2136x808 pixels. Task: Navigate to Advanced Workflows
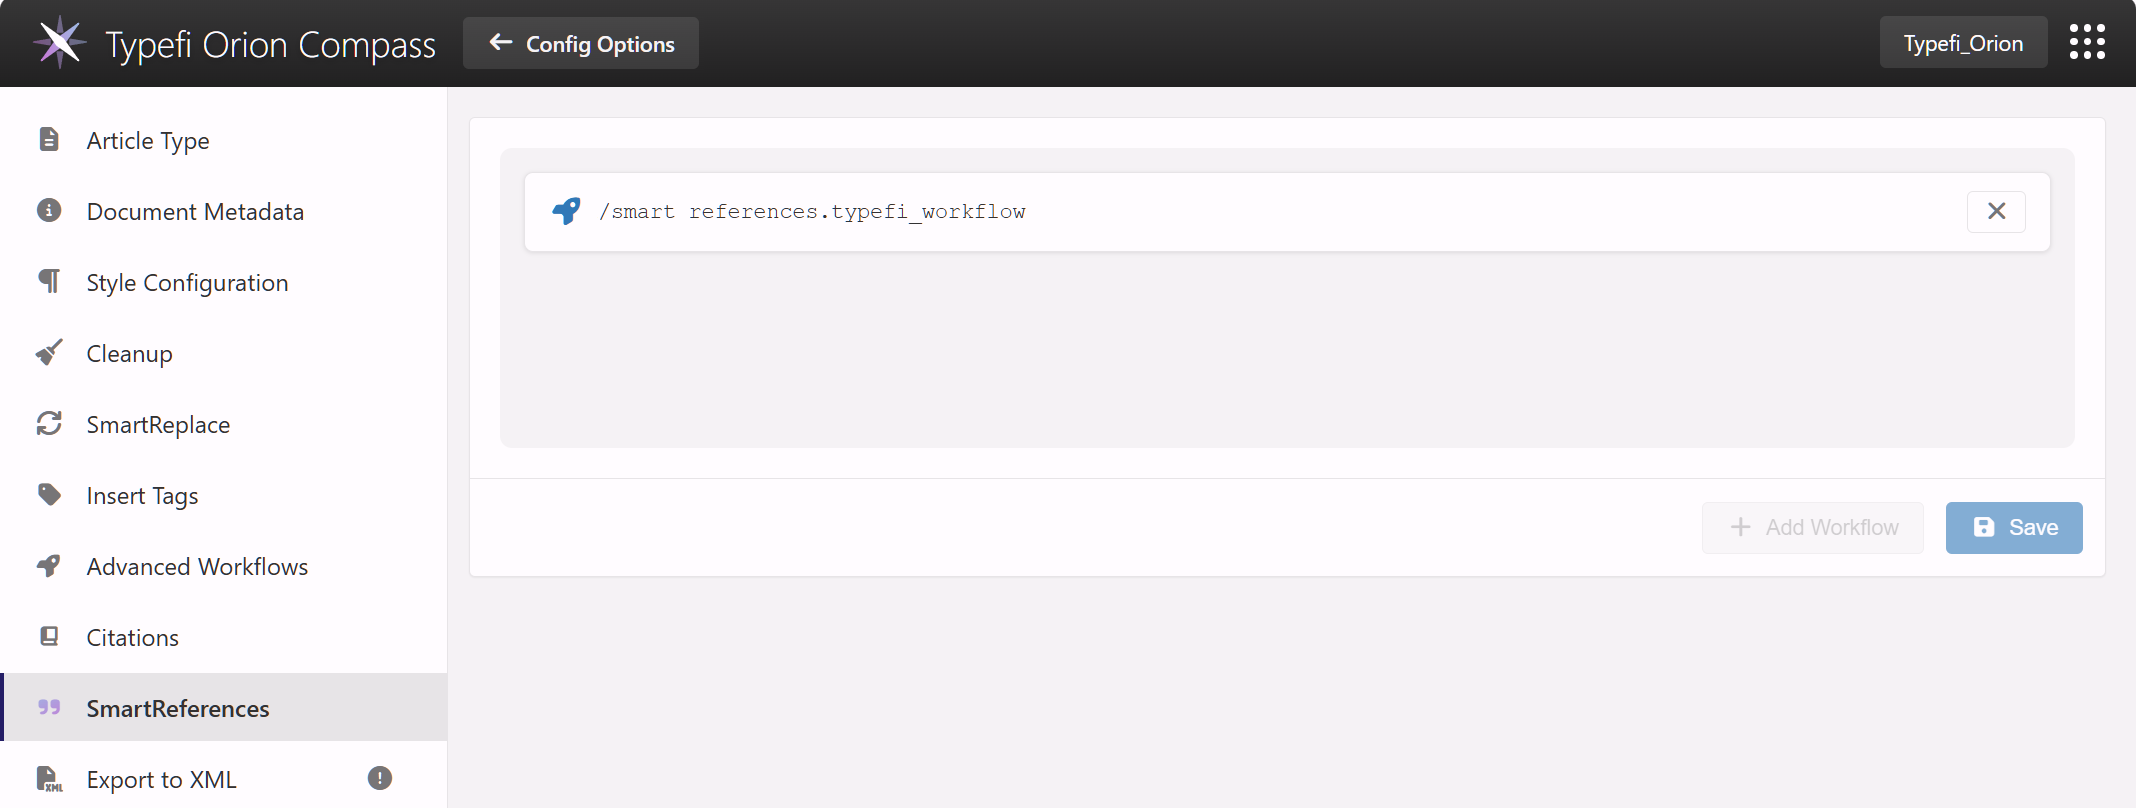[x=224, y=566]
